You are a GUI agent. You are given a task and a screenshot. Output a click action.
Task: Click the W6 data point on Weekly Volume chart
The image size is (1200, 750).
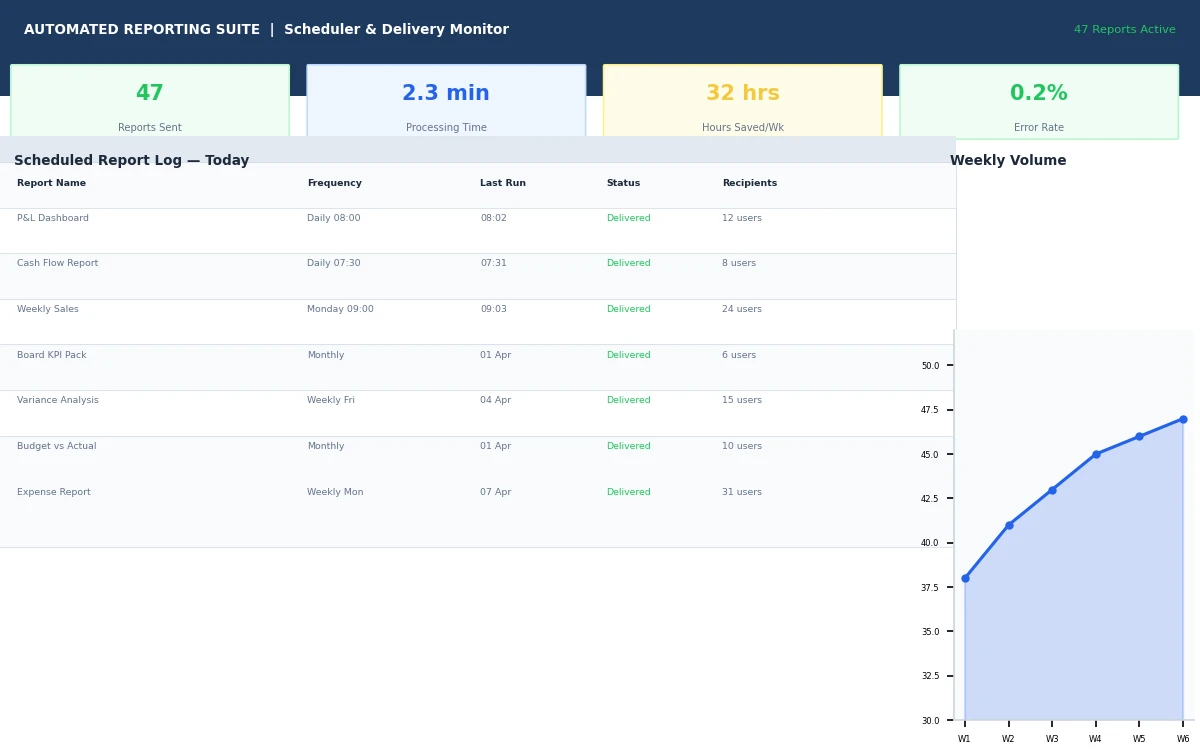coord(1183,419)
